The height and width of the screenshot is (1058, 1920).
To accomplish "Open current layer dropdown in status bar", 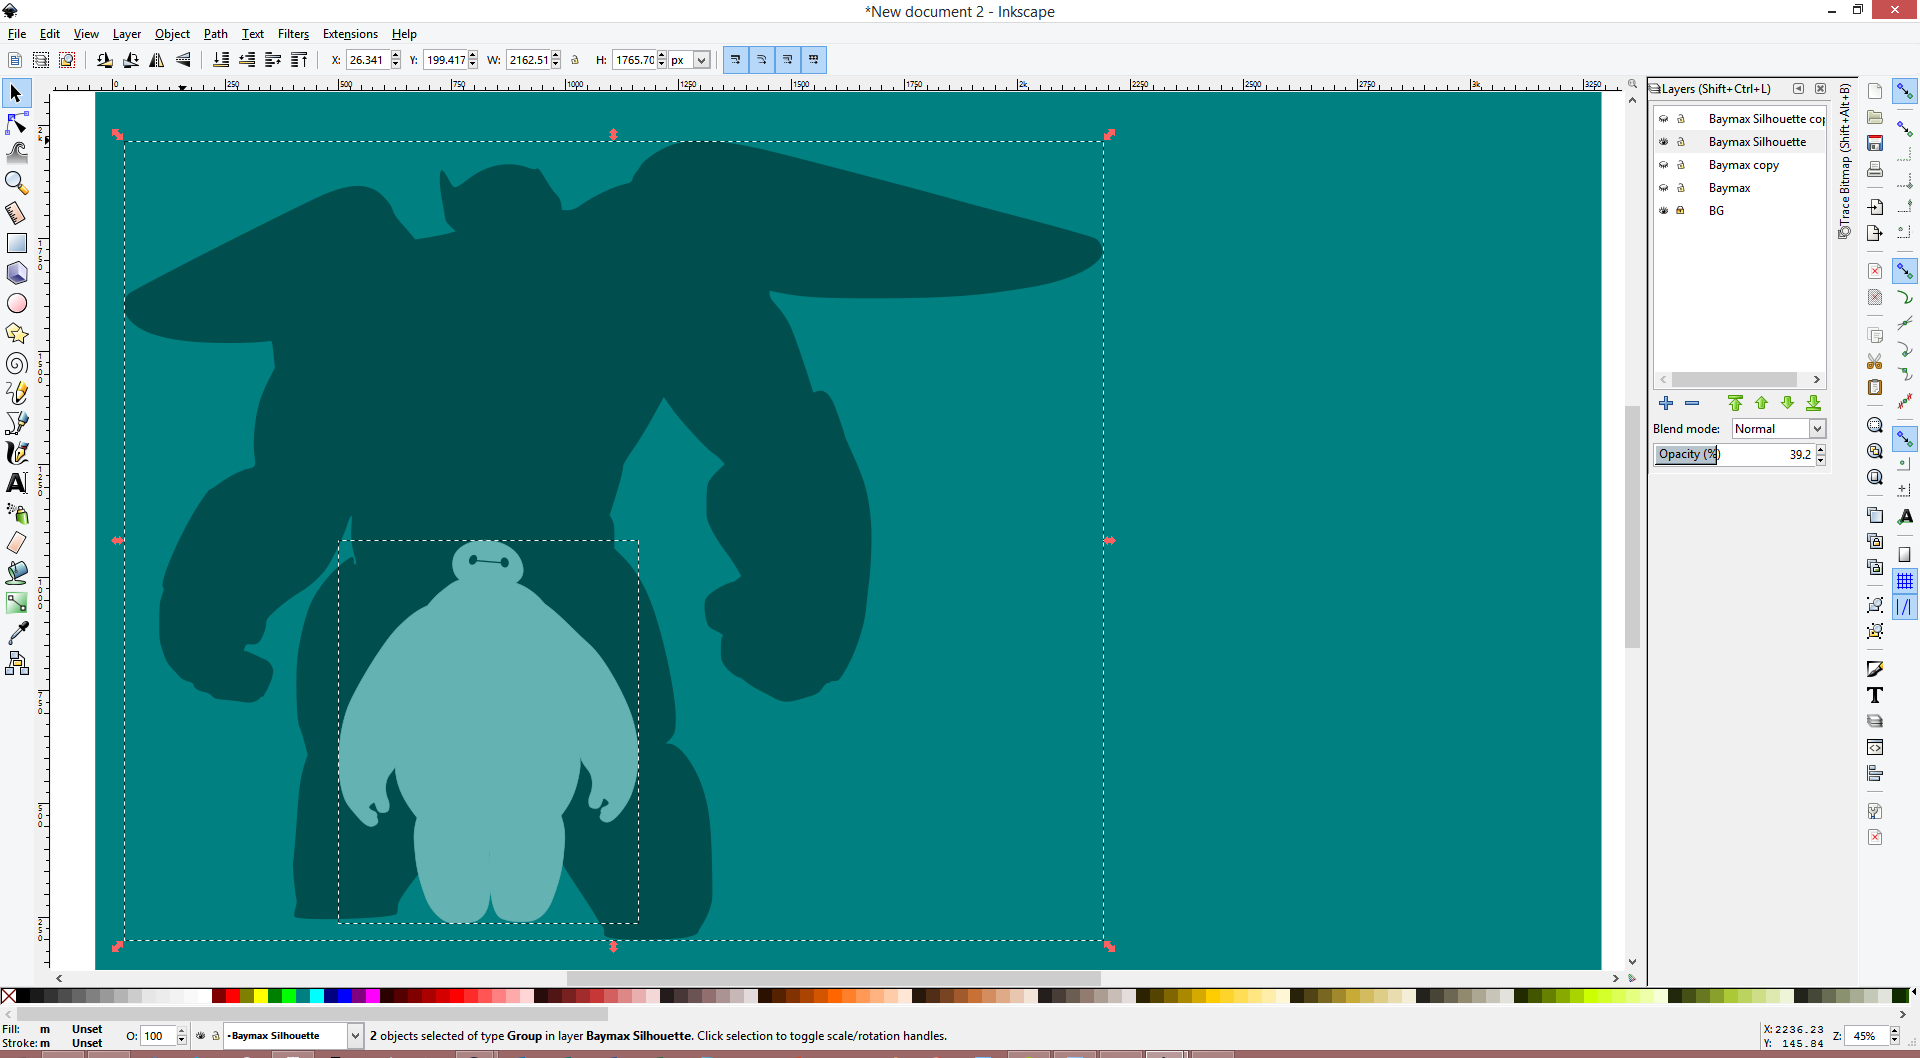I will click(x=355, y=1036).
